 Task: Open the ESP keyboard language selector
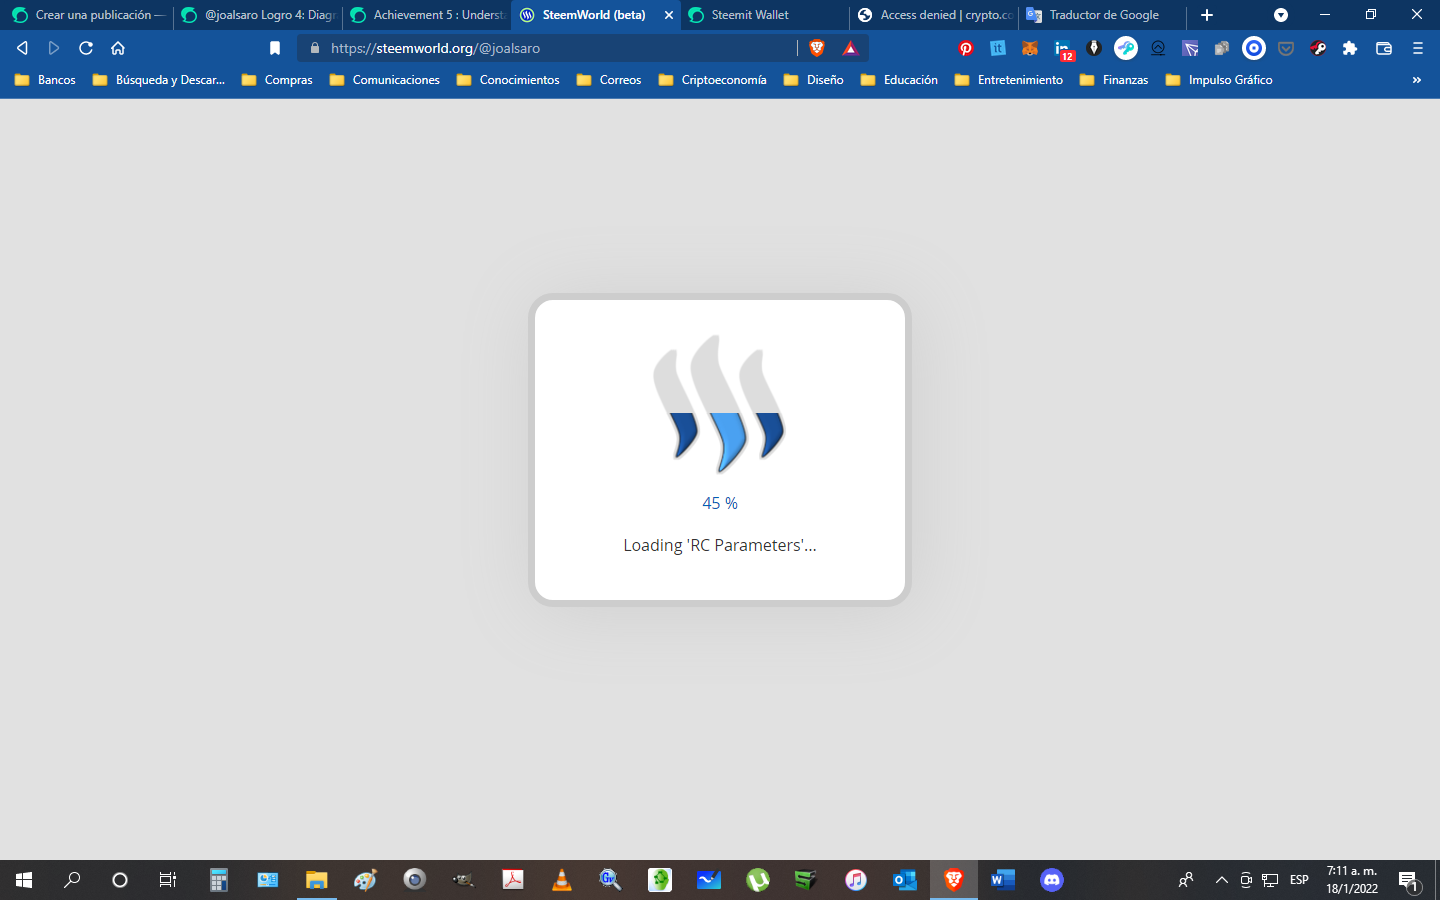pyautogui.click(x=1299, y=880)
